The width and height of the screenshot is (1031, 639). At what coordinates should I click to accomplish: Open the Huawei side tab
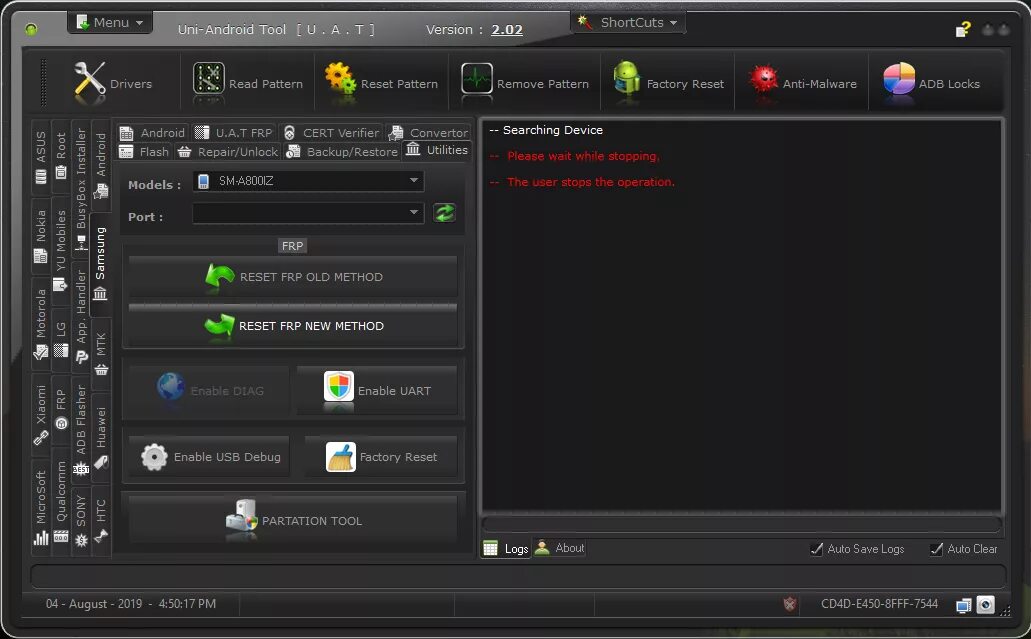coord(101,438)
